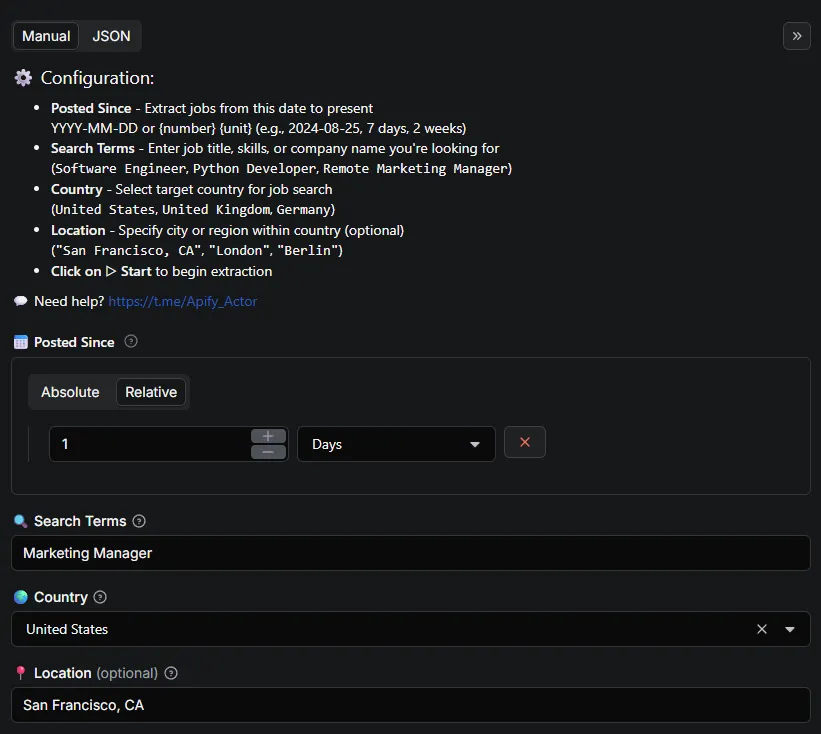Click the help icon next to Posted Since
Image resolution: width=821 pixels, height=734 pixels.
coord(131,341)
